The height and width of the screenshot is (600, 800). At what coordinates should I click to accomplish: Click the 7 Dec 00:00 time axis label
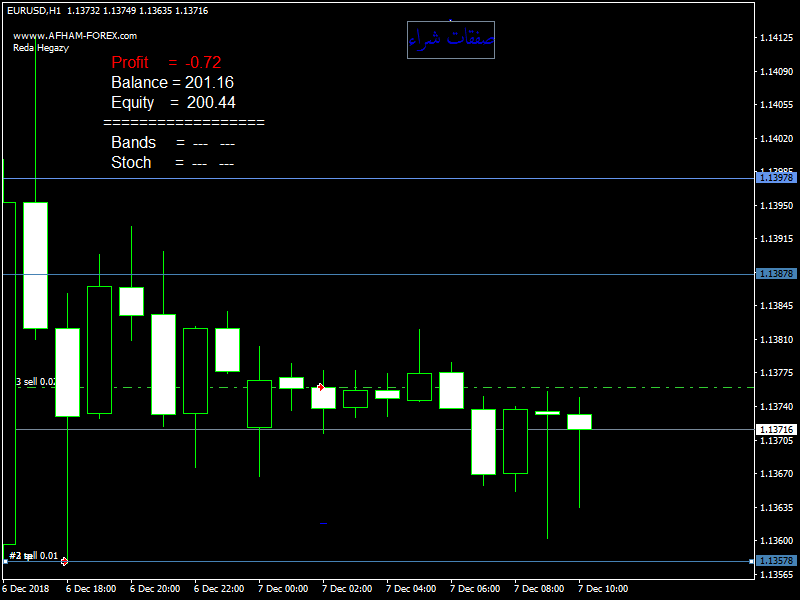click(x=283, y=589)
